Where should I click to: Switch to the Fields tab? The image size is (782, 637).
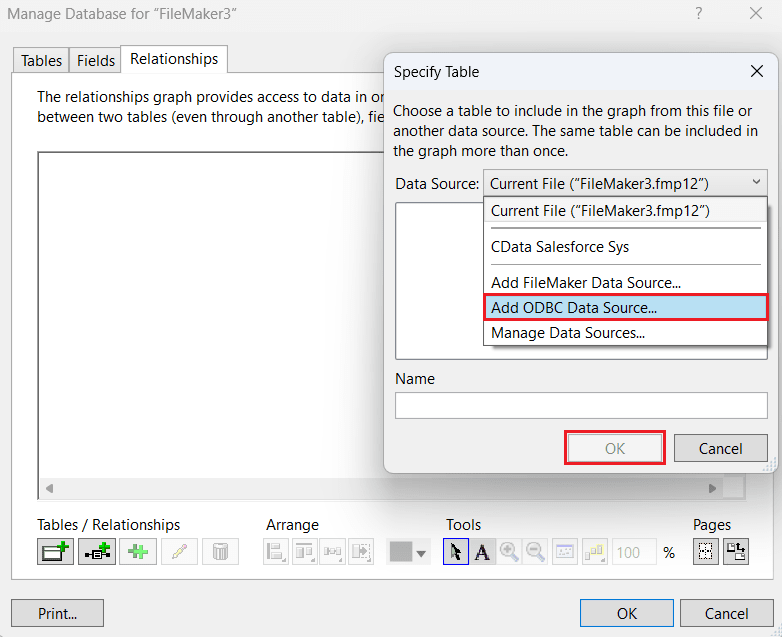(96, 61)
